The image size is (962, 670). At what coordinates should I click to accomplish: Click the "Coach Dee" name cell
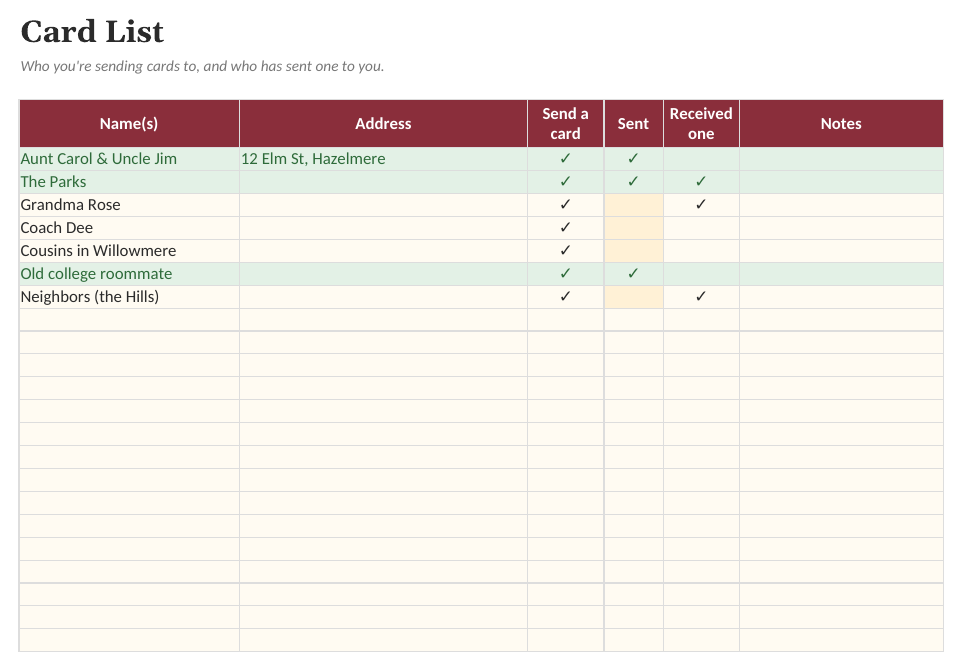click(129, 228)
